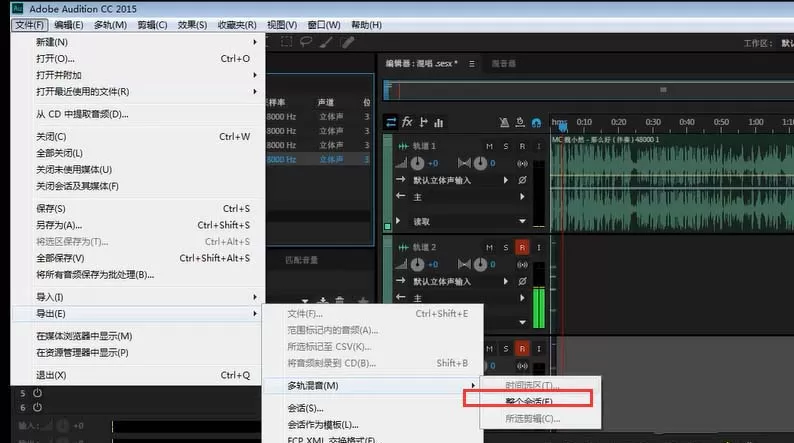Open the editor panel menu icon

pos(472,64)
